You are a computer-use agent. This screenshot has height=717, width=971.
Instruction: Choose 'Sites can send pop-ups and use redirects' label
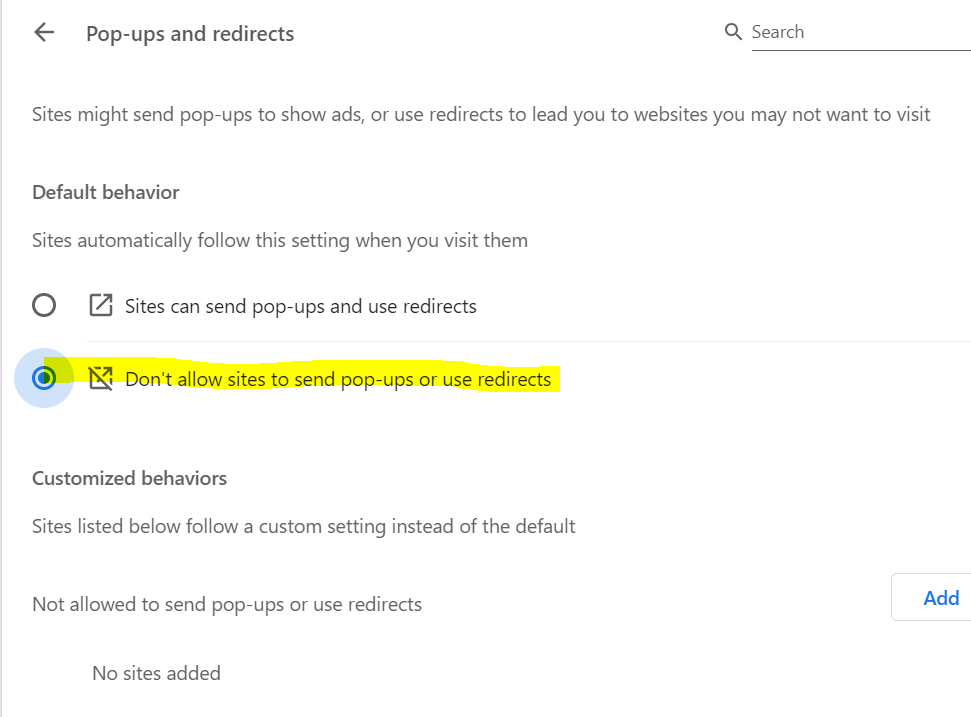click(x=300, y=306)
